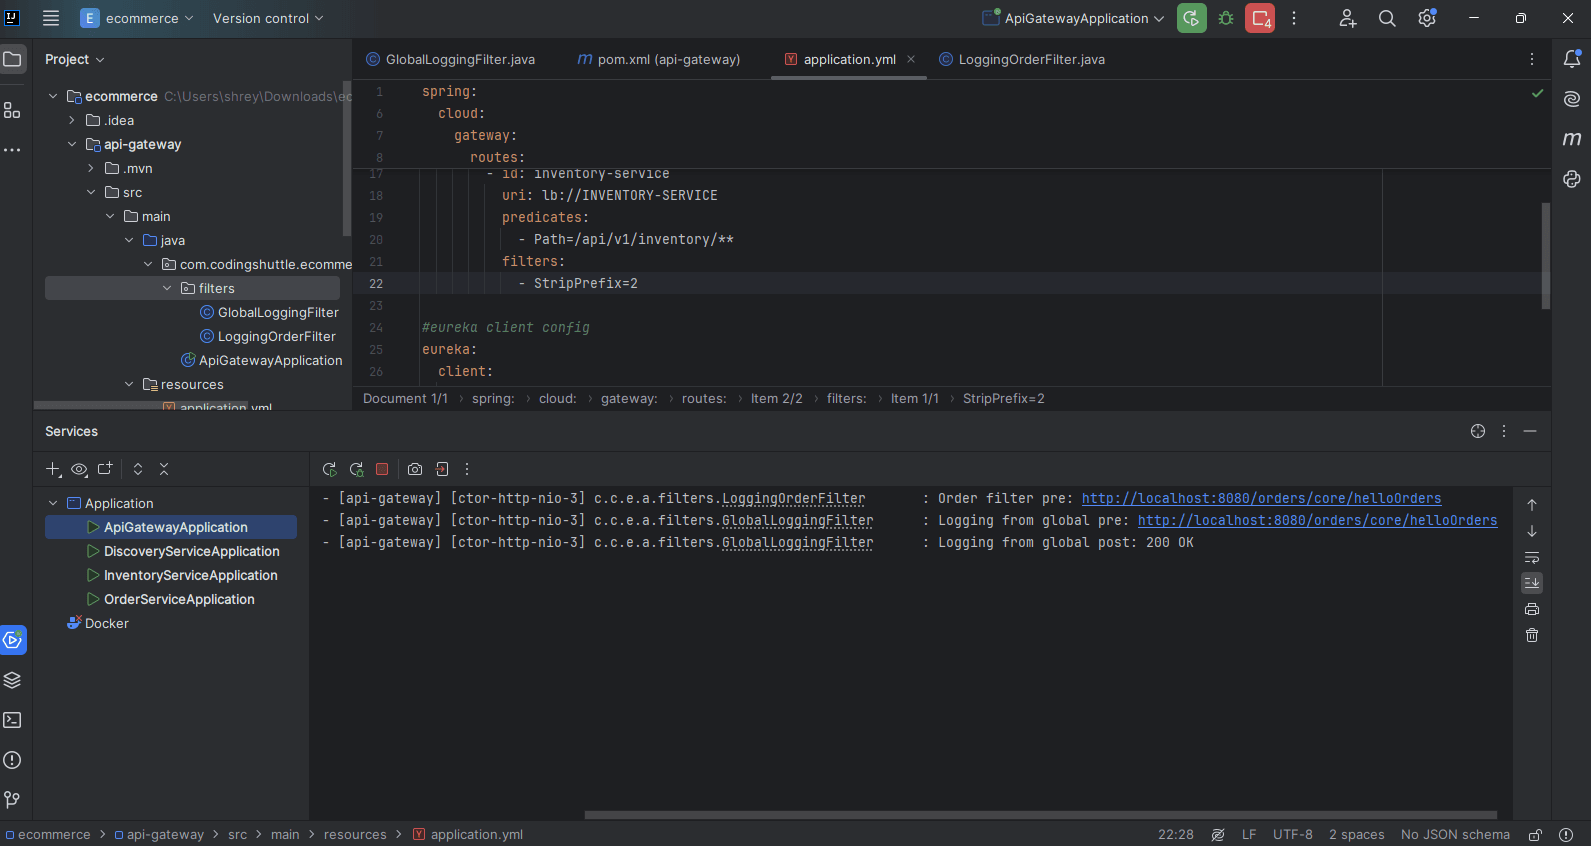Open the Project tool window icon
Image resolution: width=1591 pixels, height=846 pixels.
[x=12, y=59]
